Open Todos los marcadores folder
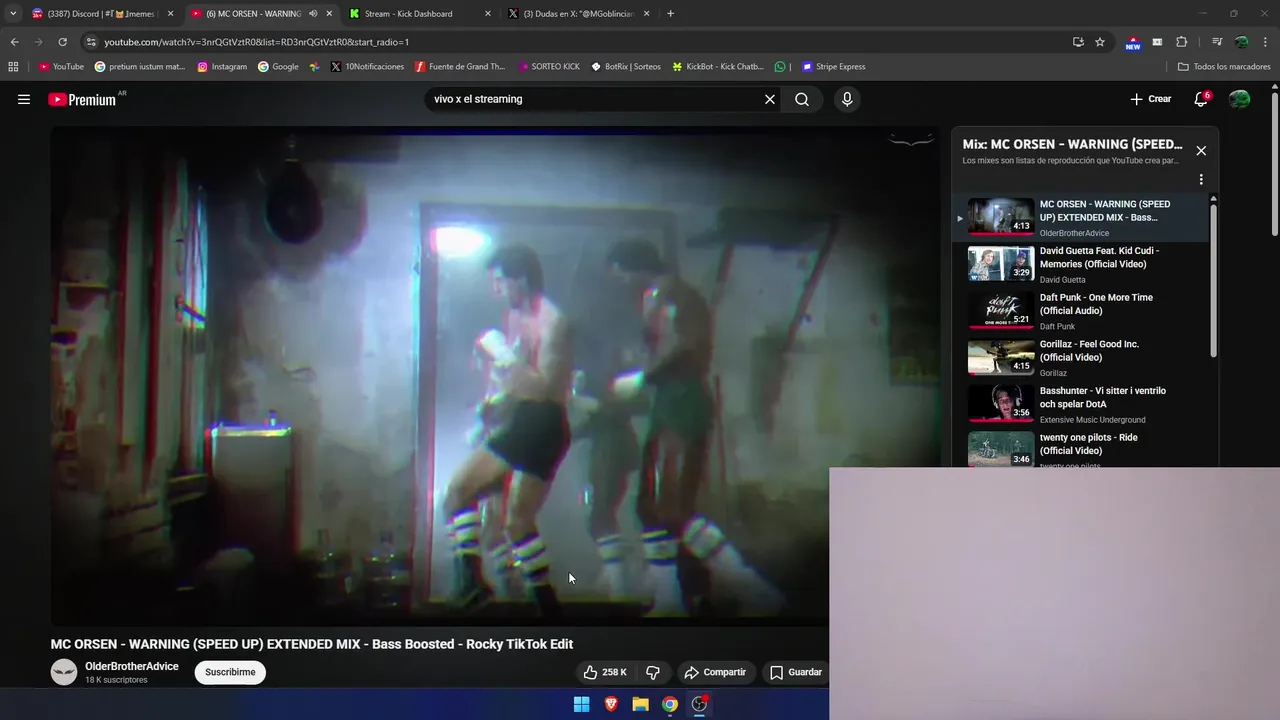1280x720 pixels. coord(1224,67)
